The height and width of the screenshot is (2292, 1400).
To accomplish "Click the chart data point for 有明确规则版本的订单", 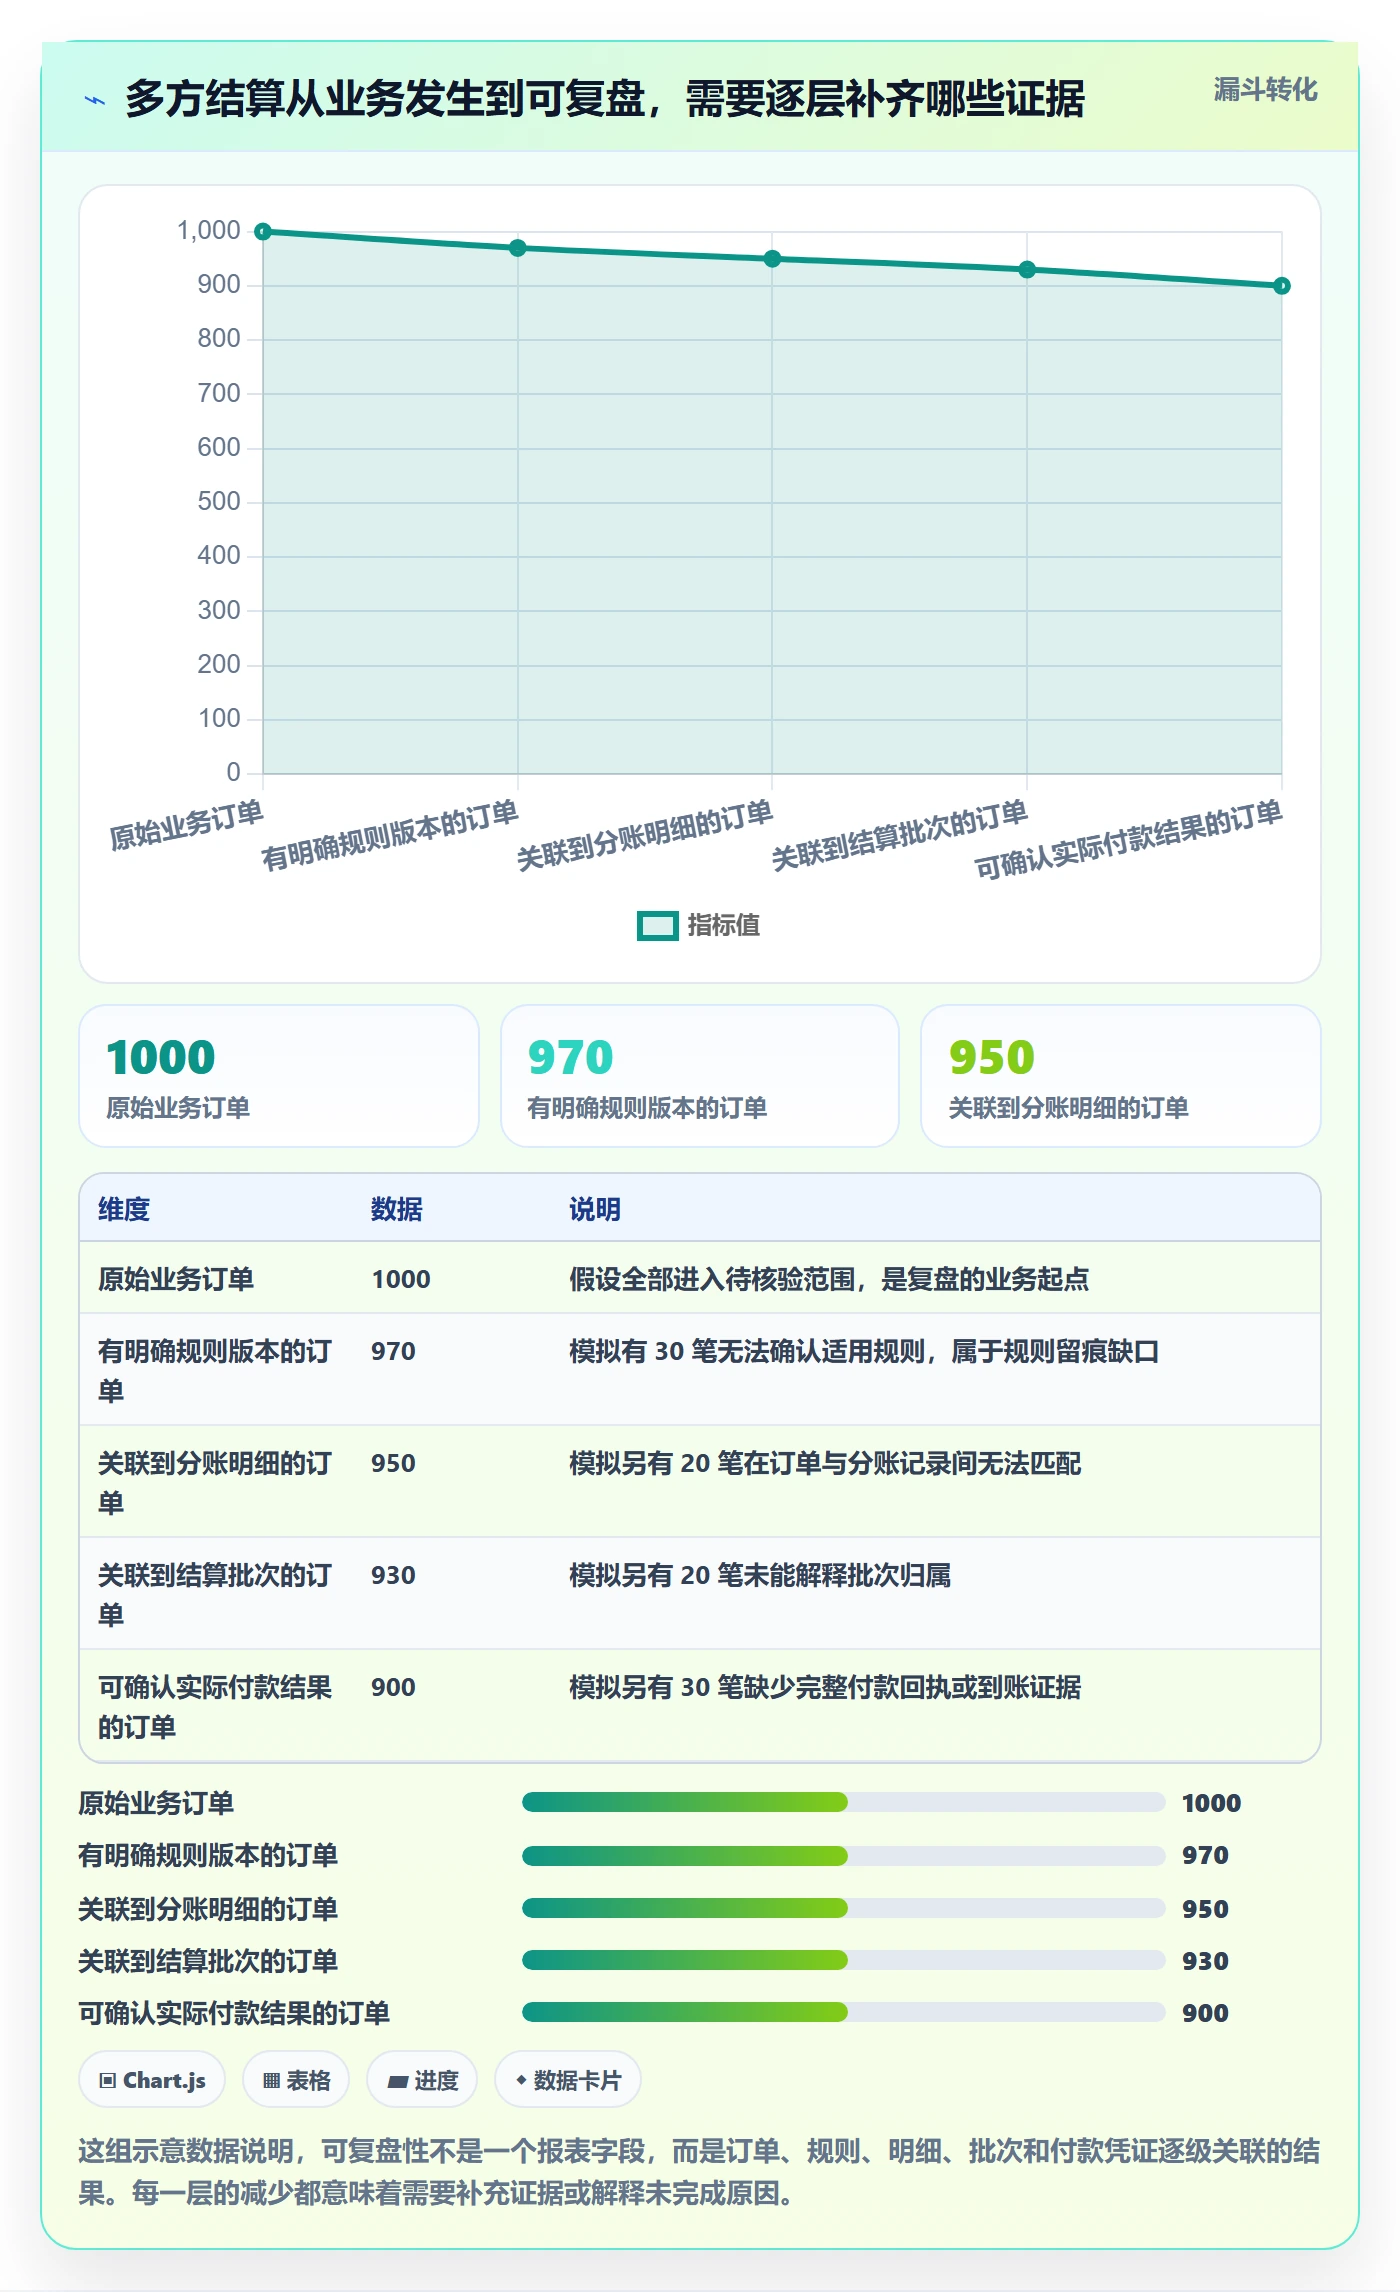I will tap(518, 248).
